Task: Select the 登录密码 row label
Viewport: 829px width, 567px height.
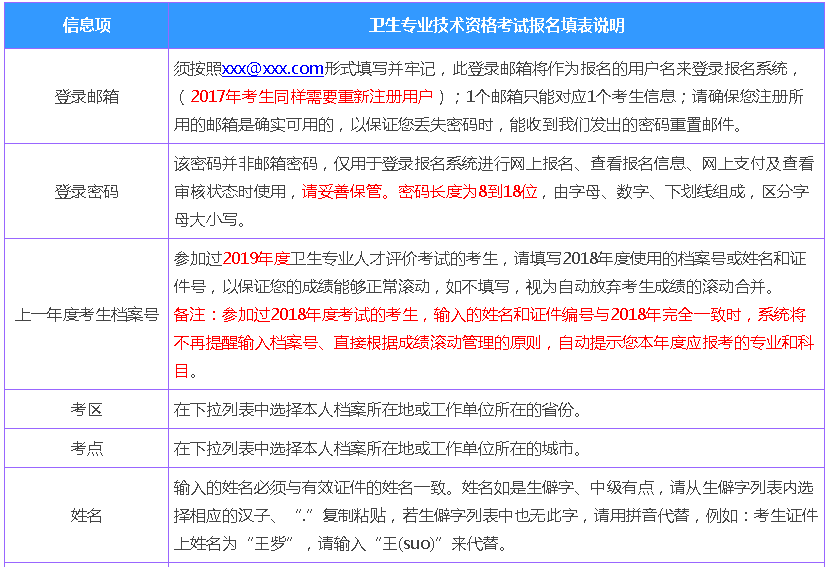Action: pyautogui.click(x=87, y=191)
